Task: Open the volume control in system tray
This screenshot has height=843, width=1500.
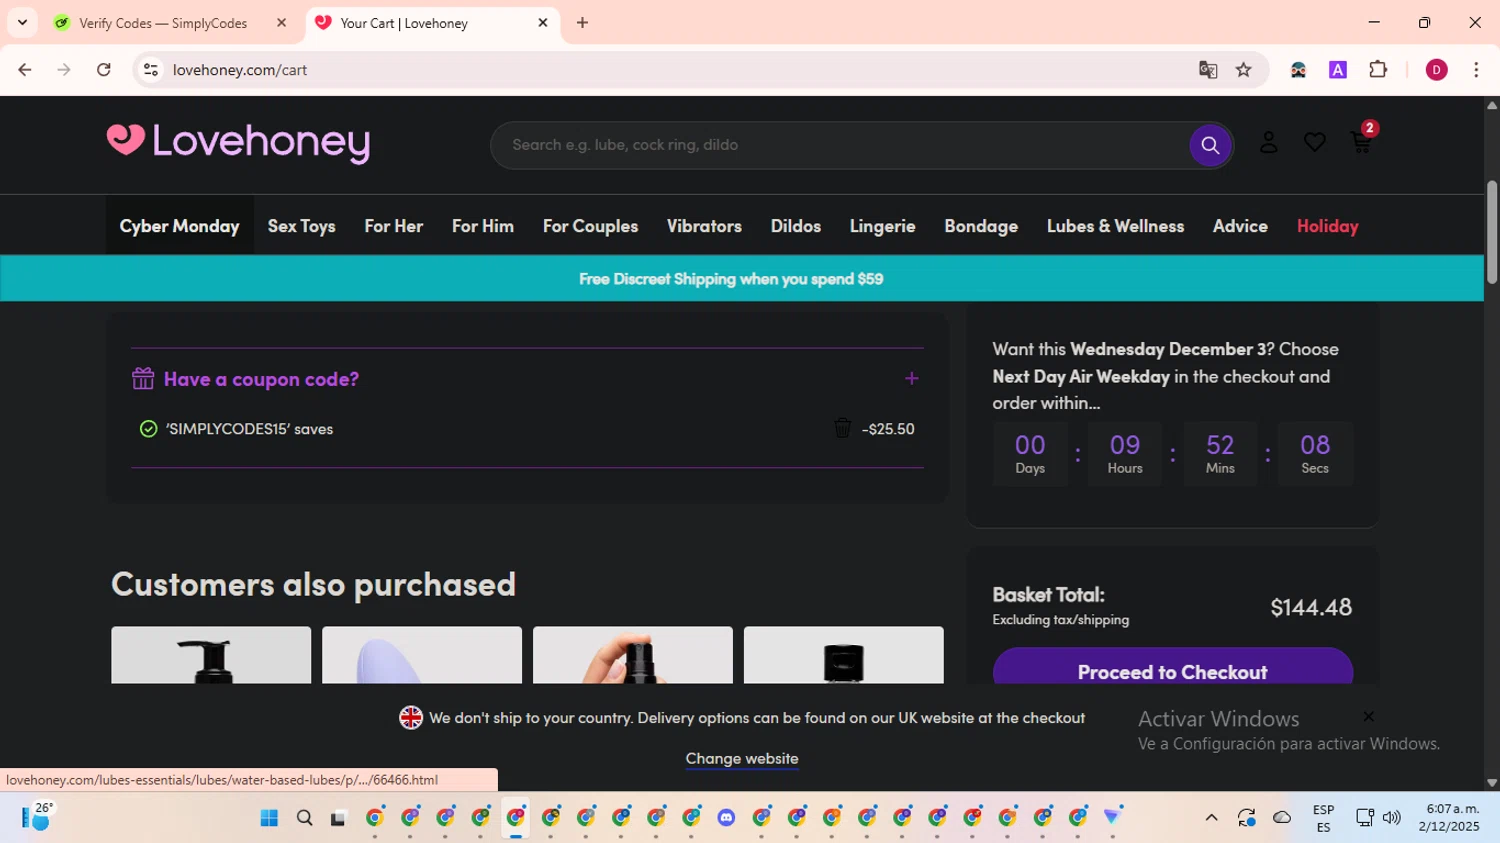Action: click(1391, 818)
